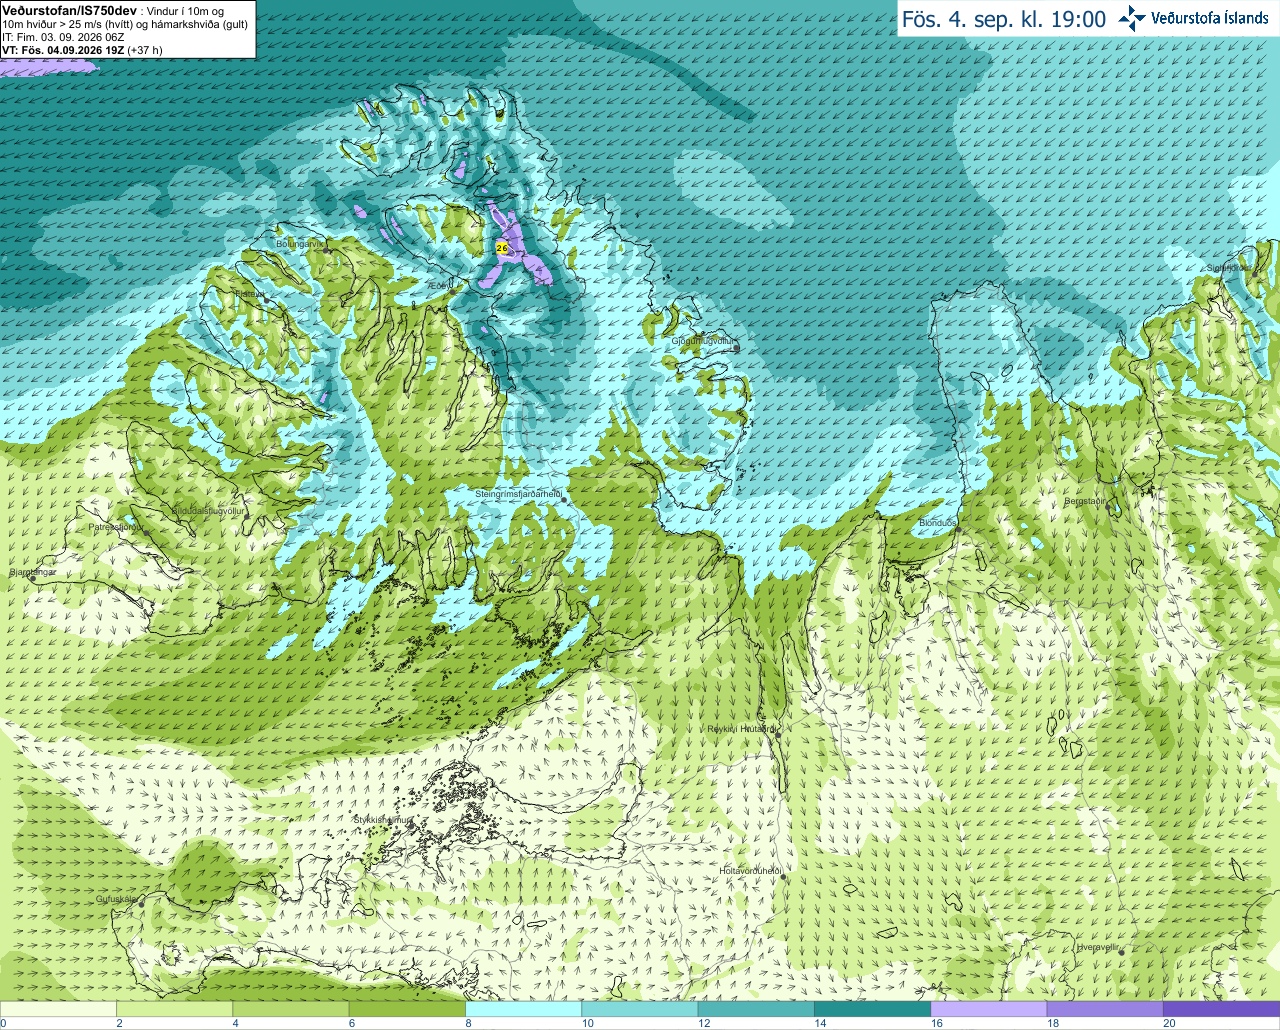This screenshot has width=1280, height=1030.
Task: Pick the dark teal 14–16 legend swatch
Action: 872,1009
